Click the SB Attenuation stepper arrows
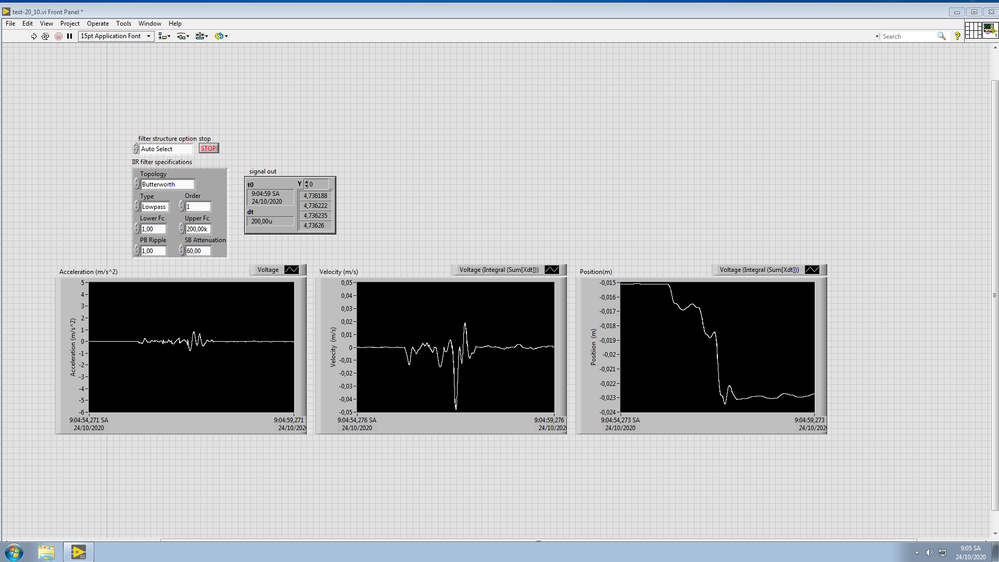The image size is (999, 562). pyautogui.click(x=181, y=251)
